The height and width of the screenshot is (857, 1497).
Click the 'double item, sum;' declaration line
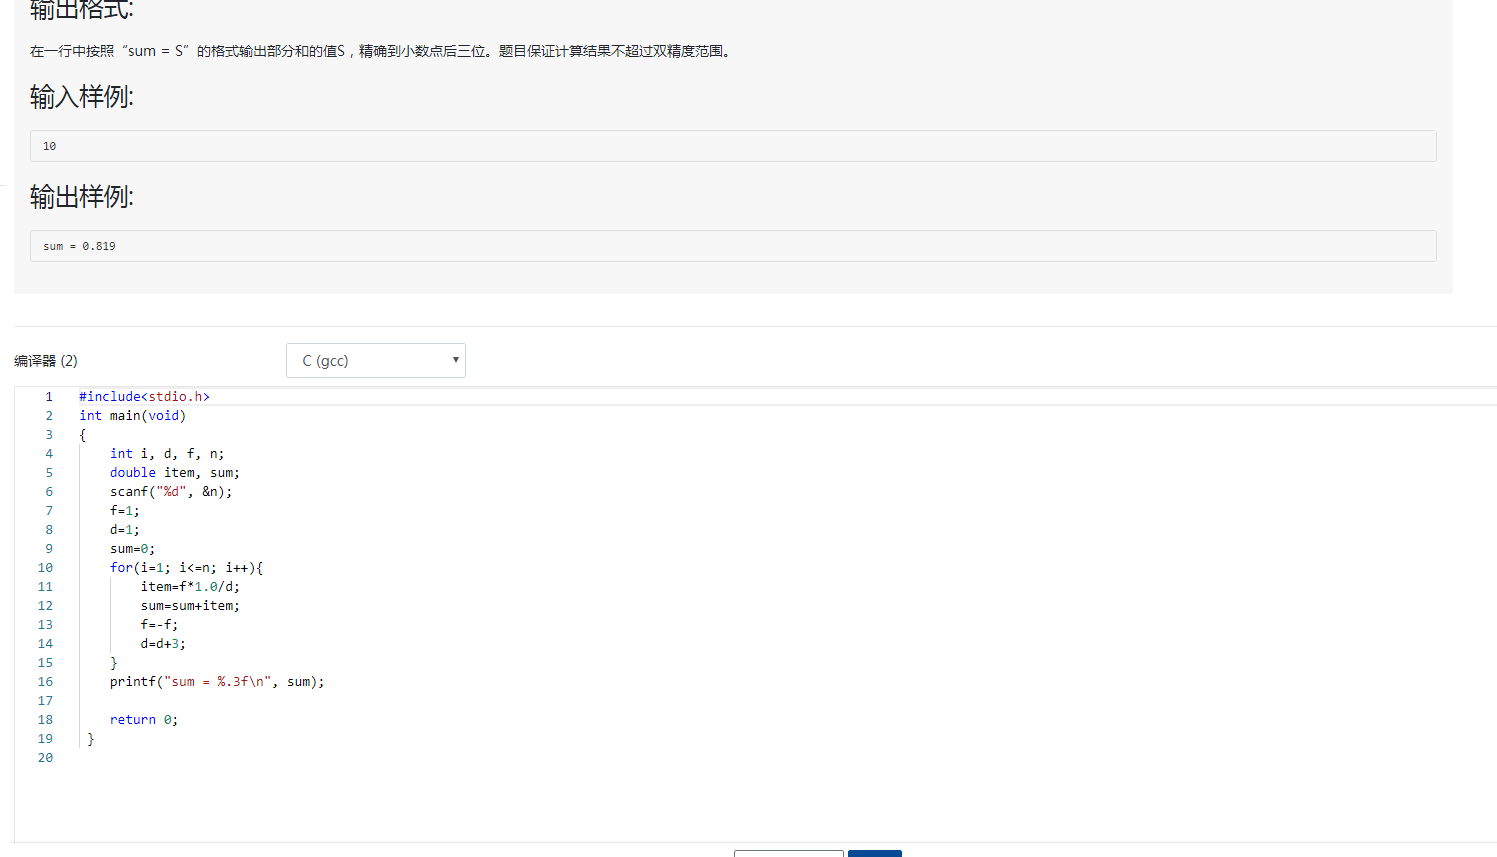tap(175, 473)
